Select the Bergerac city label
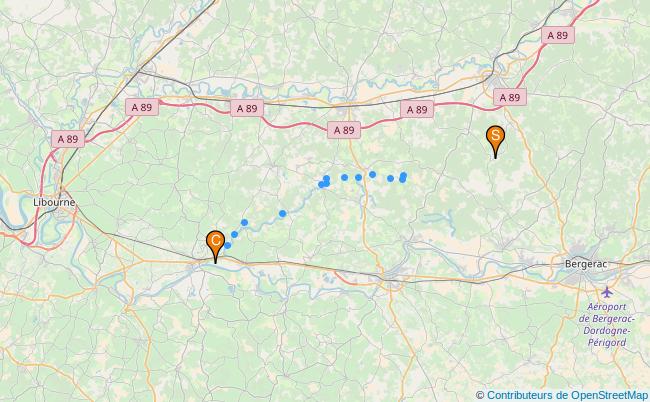The width and height of the screenshot is (650, 402). pos(586,264)
